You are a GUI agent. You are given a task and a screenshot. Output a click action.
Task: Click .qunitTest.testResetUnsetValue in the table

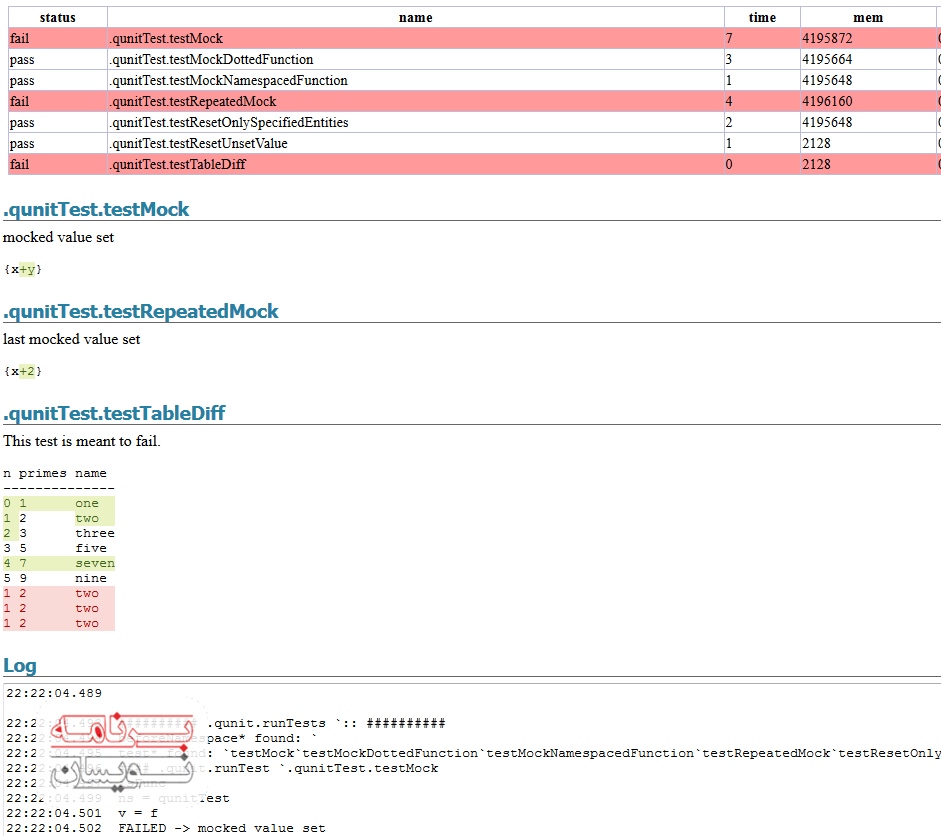pos(198,144)
